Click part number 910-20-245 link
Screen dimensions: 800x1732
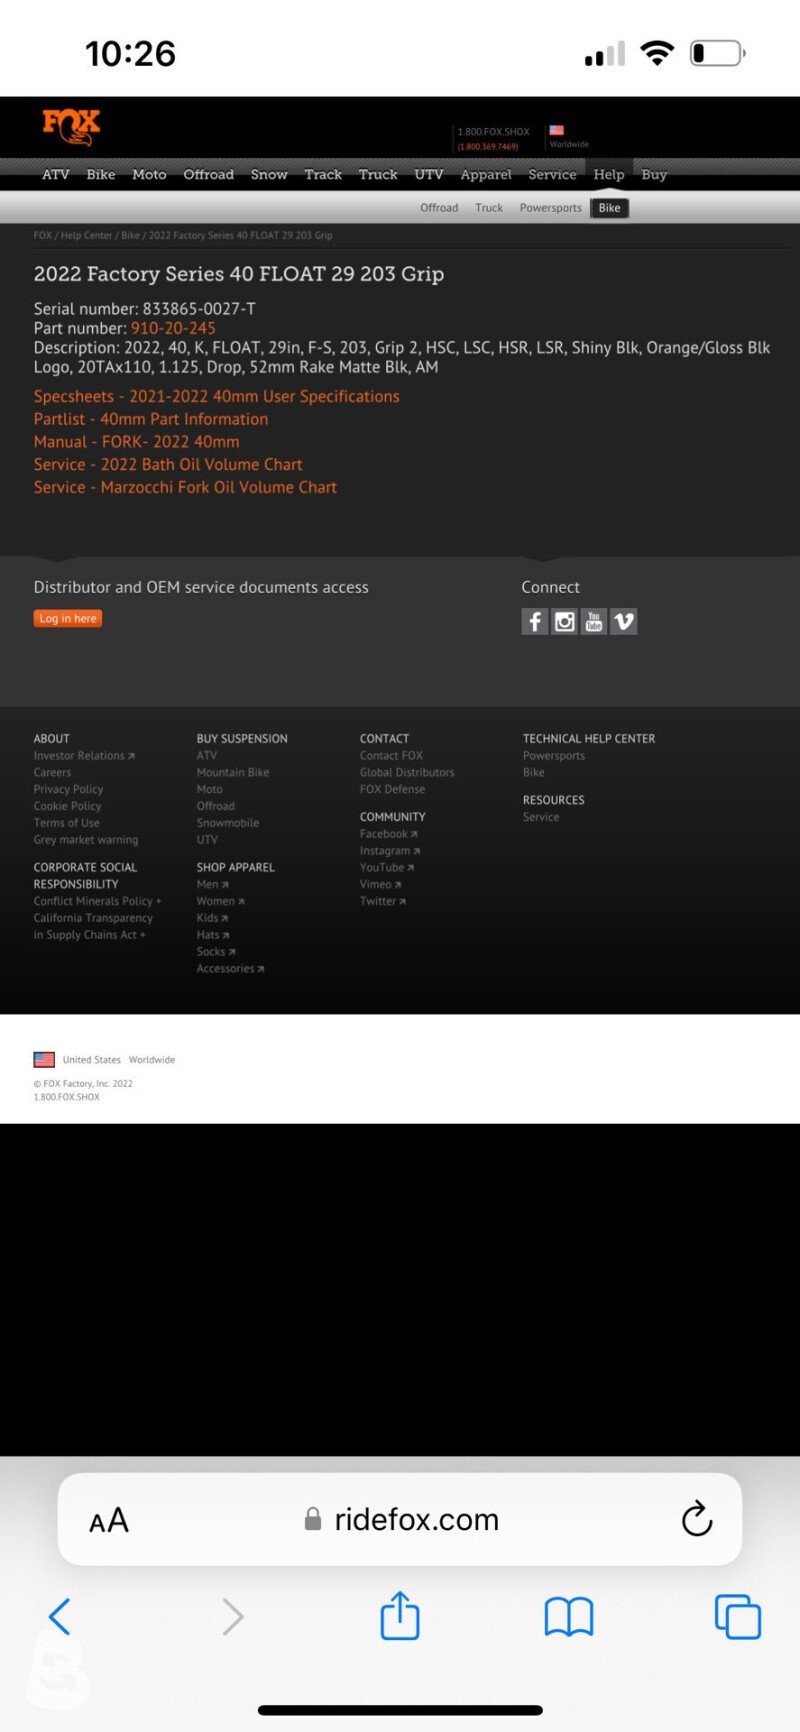[x=173, y=328]
